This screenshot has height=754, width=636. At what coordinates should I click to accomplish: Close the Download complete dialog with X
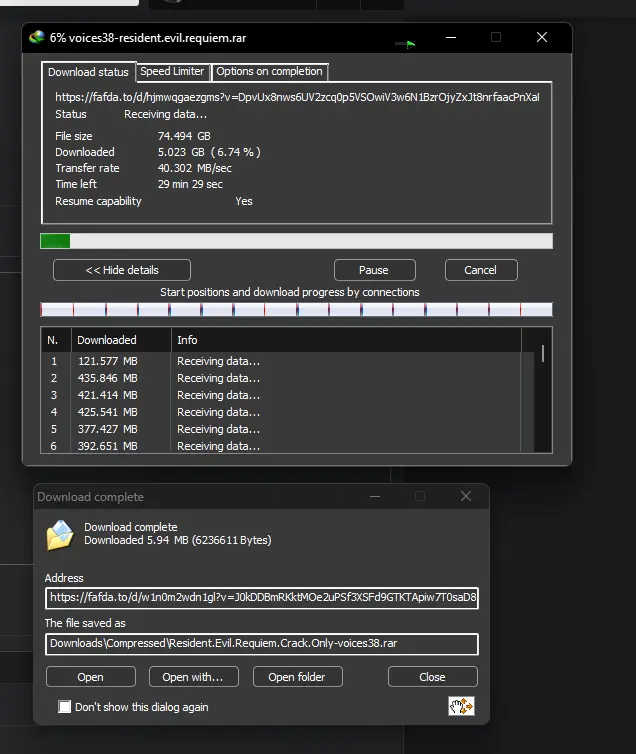466,496
